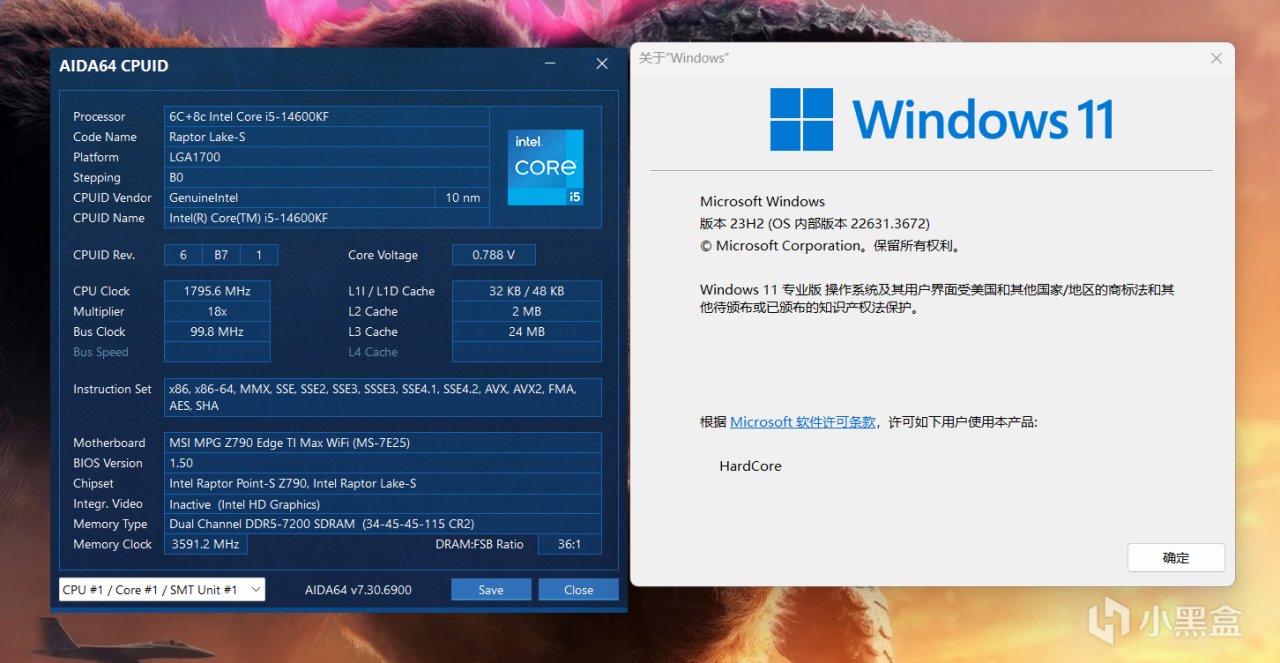Select the CPUID Name value Intel(R) Core(TM) i5-14600KF
Screen dimensions: 1280x663
click(326, 218)
